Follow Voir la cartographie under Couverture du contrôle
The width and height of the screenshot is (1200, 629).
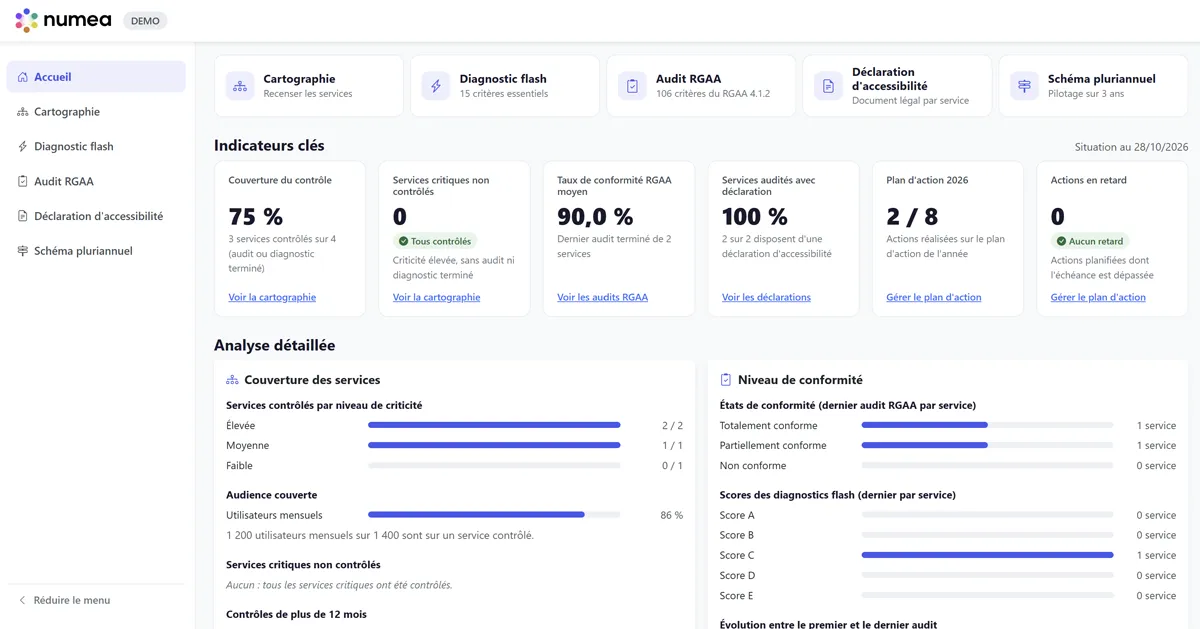point(272,297)
